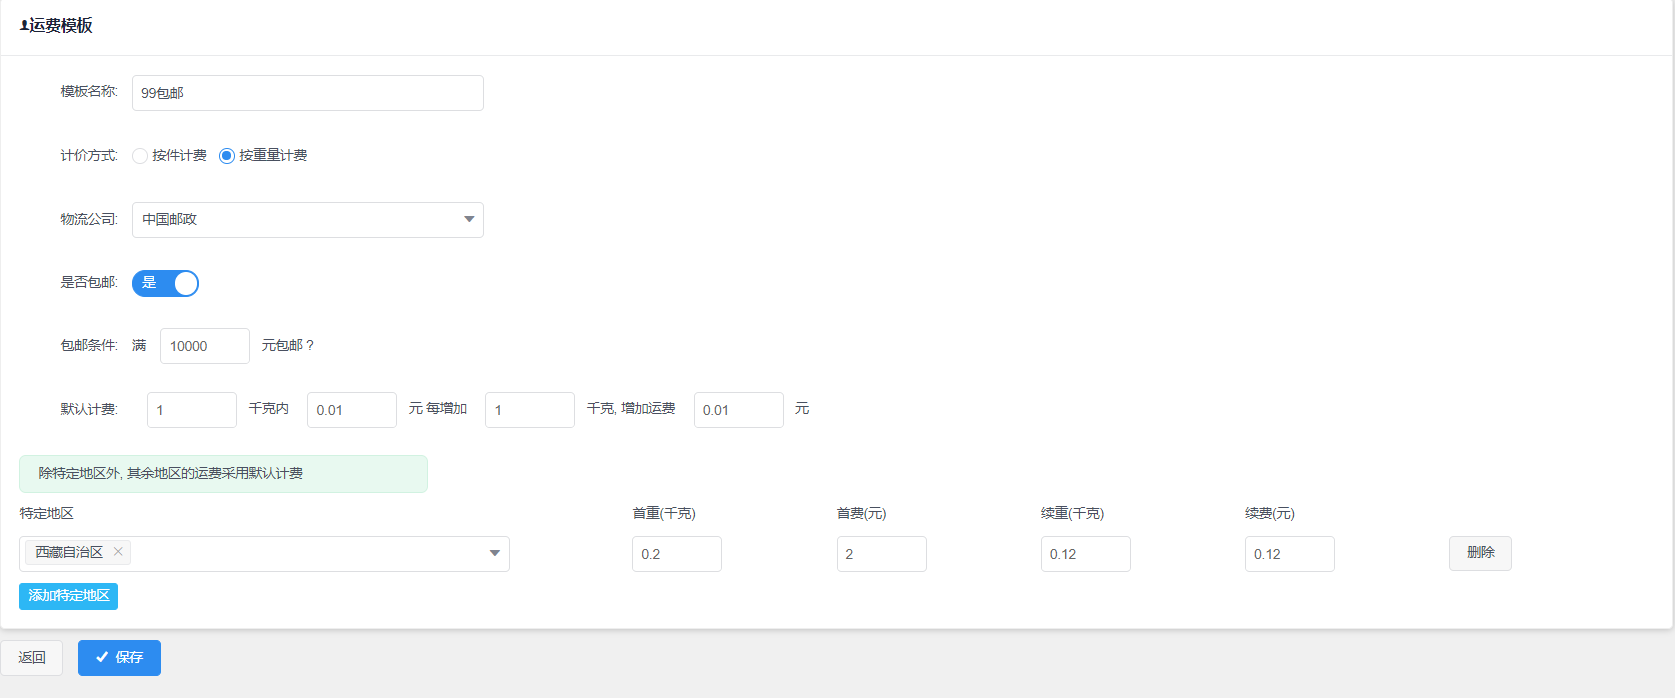This screenshot has width=1675, height=698.
Task: Click 添加特定地区 to add region
Action: tap(68, 596)
